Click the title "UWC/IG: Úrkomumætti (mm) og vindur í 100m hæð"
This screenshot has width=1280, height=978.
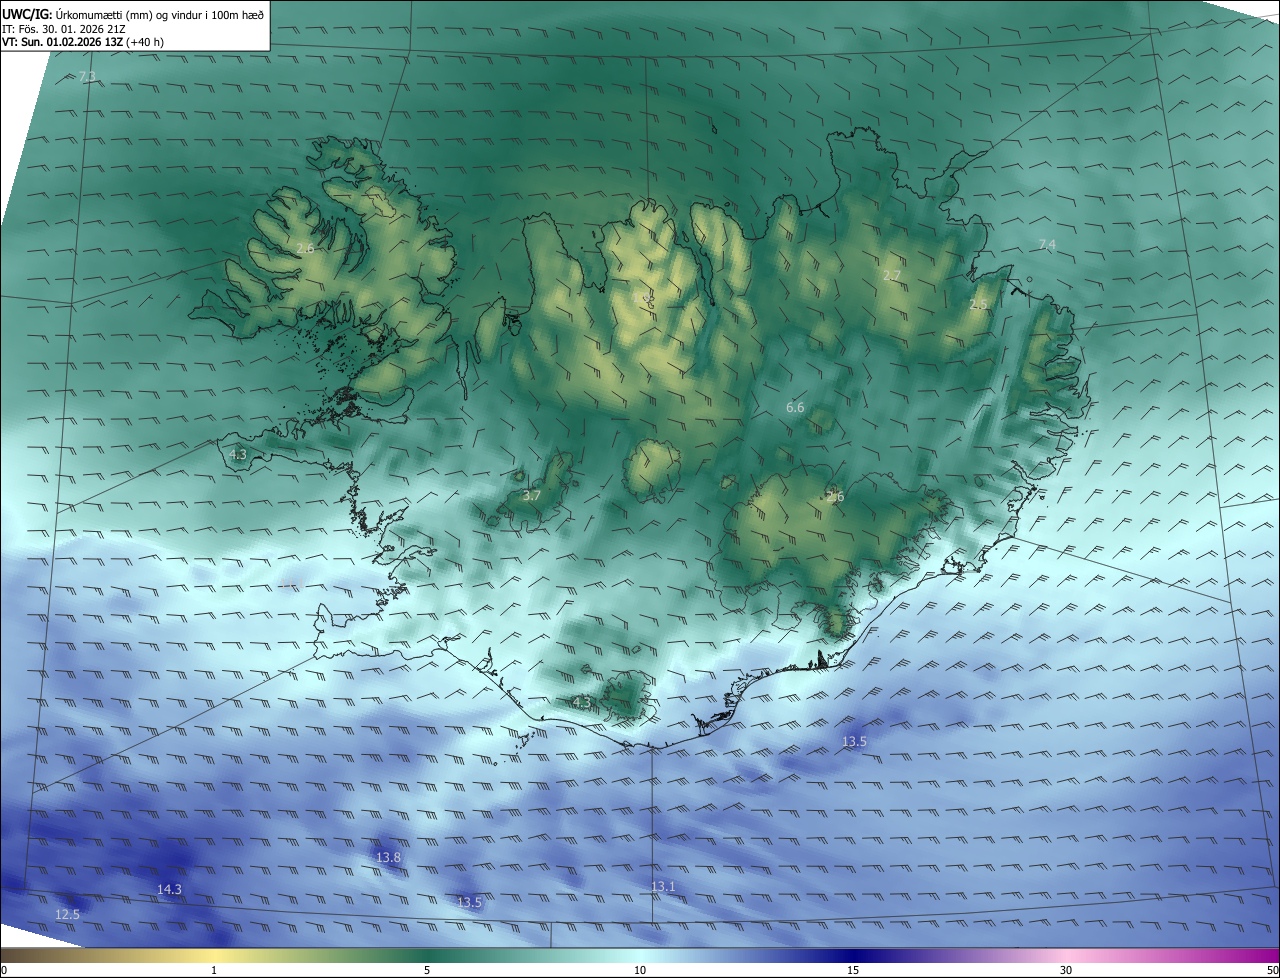click(133, 14)
